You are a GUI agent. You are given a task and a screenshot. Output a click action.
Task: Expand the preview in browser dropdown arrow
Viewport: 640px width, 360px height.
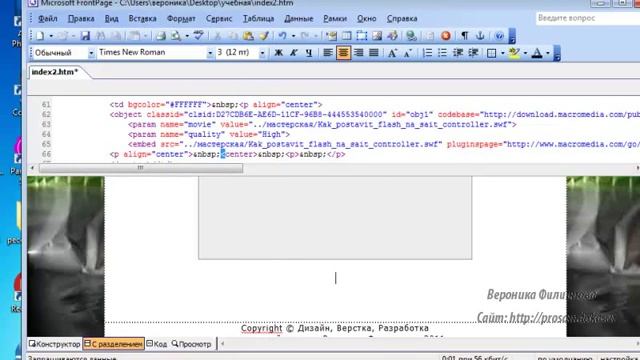click(187, 36)
